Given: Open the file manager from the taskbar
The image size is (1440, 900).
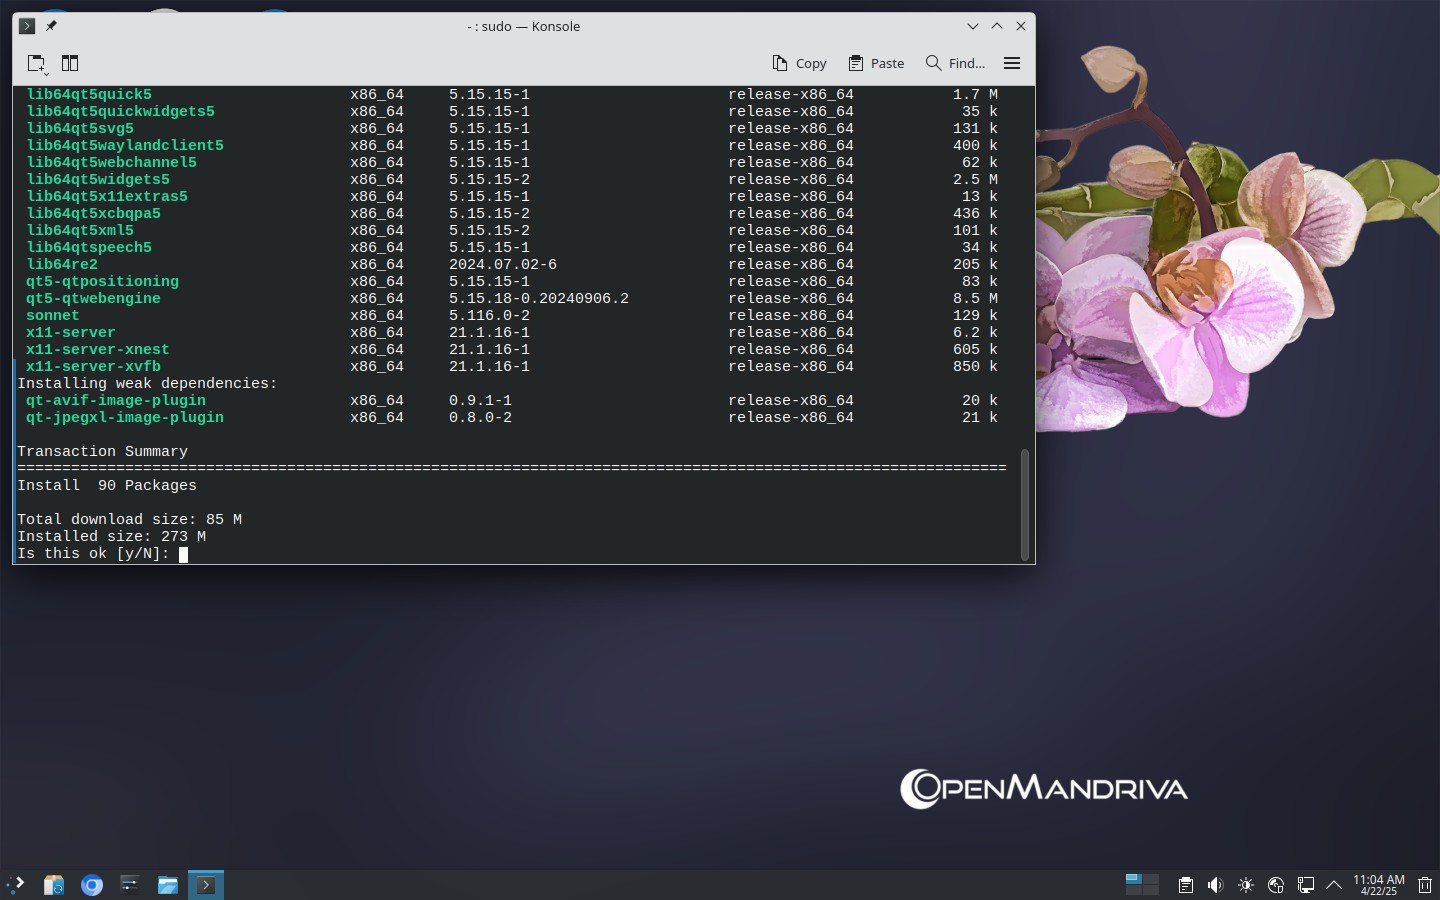Looking at the screenshot, I should [168, 885].
